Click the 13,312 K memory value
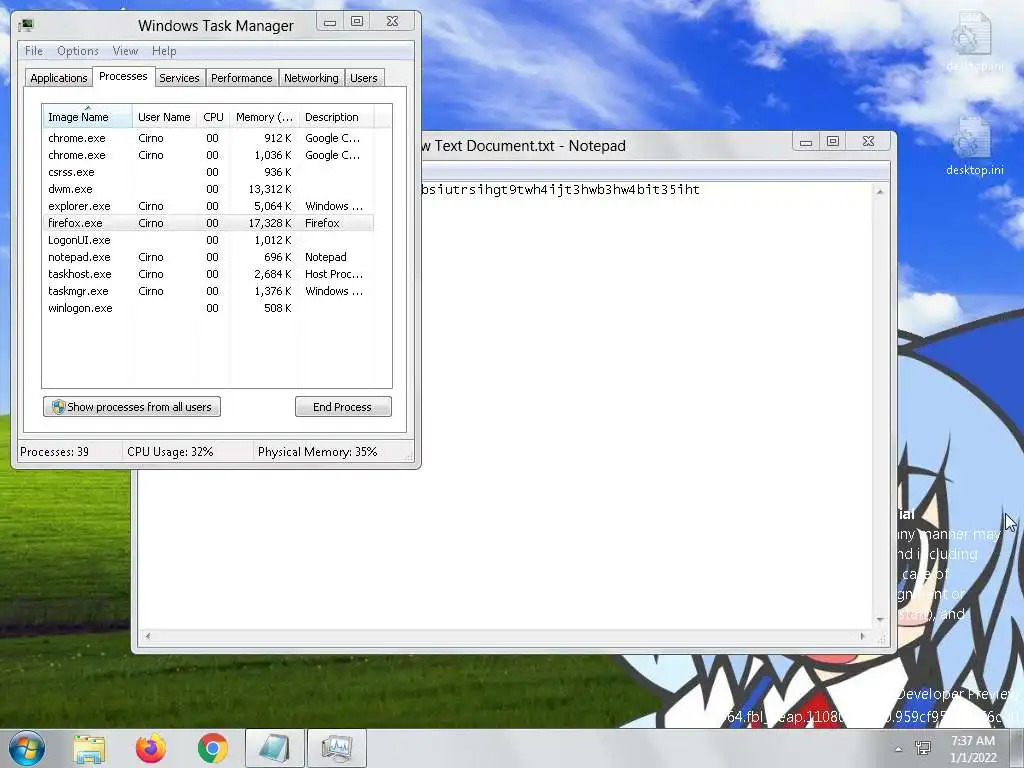This screenshot has height=768, width=1024. pyautogui.click(x=270, y=189)
